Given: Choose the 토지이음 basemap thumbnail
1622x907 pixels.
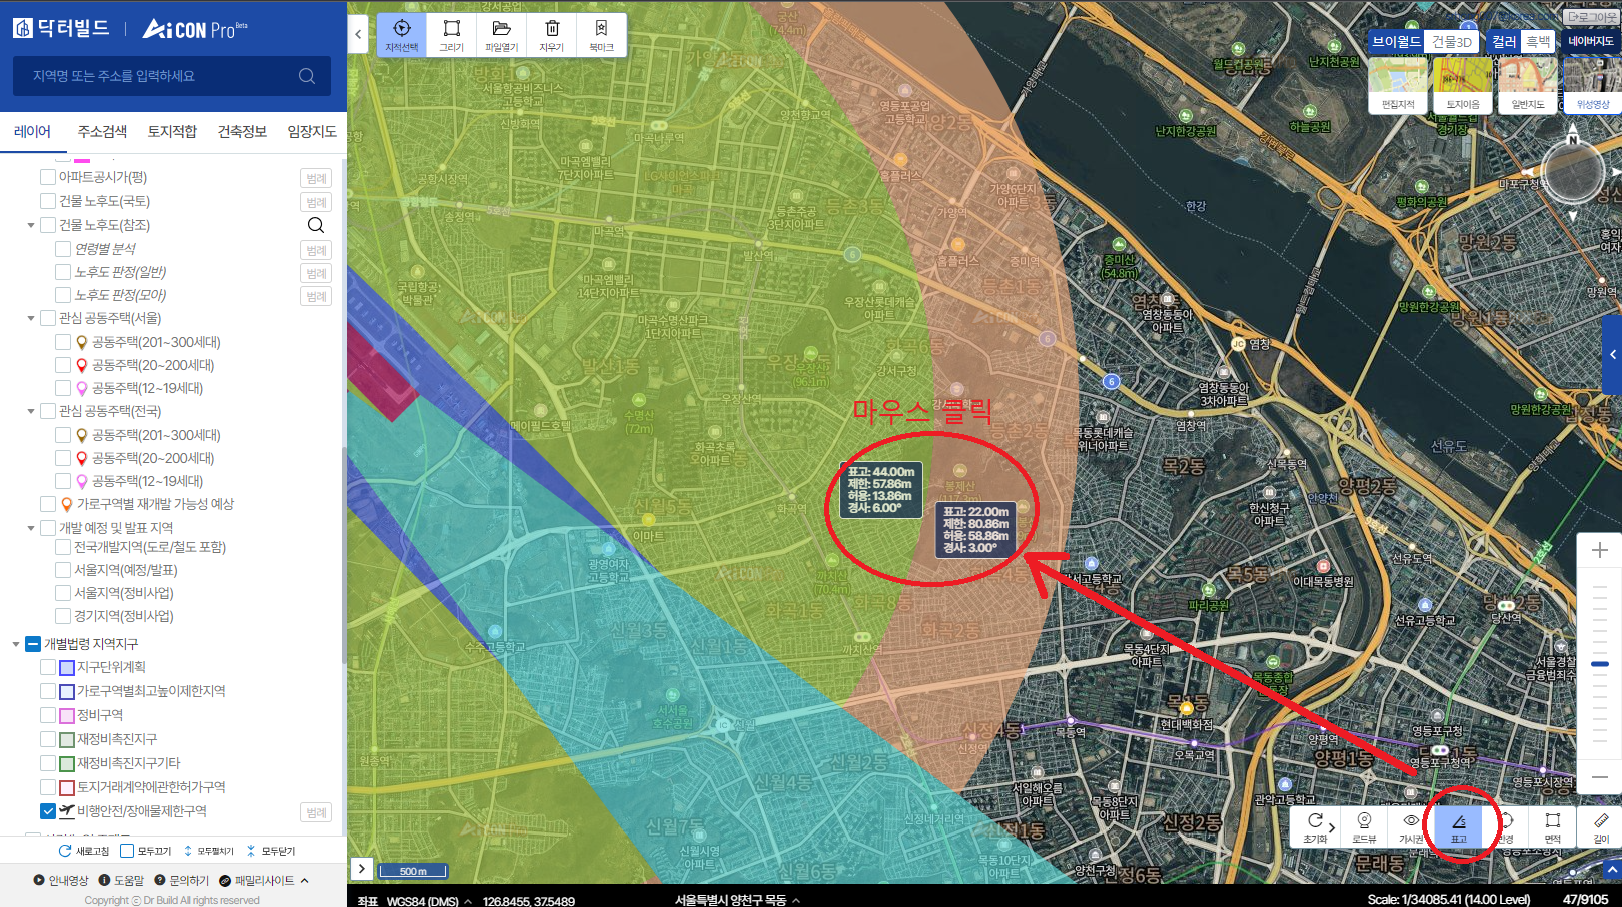Looking at the screenshot, I should coord(1462,84).
